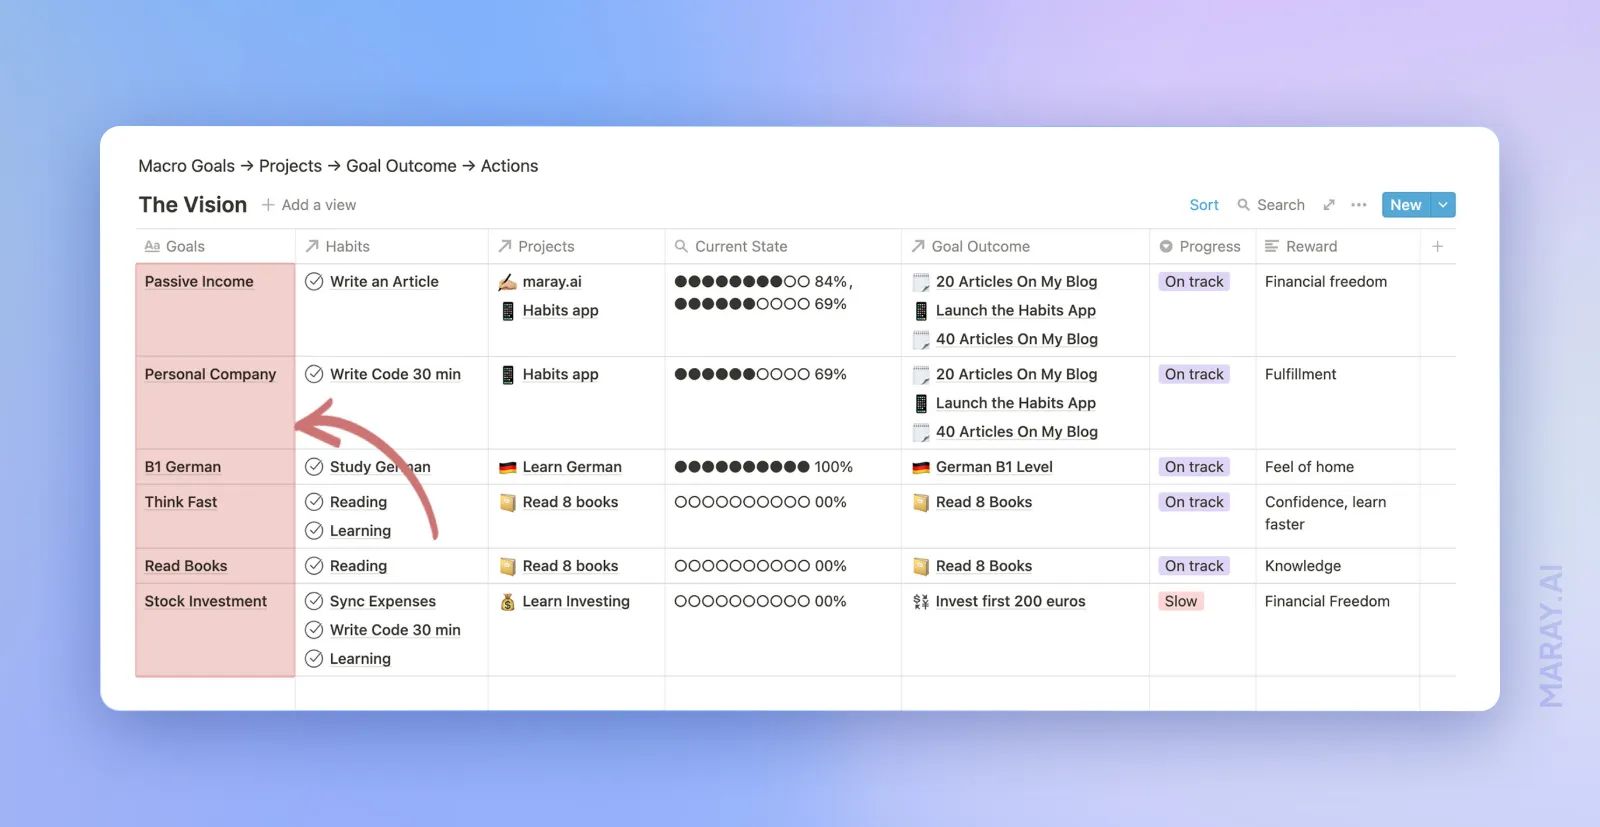Image resolution: width=1600 pixels, height=827 pixels.
Task: Click notepad icon of 40 Articles On My Blog in Personal Company row
Action: click(x=921, y=432)
